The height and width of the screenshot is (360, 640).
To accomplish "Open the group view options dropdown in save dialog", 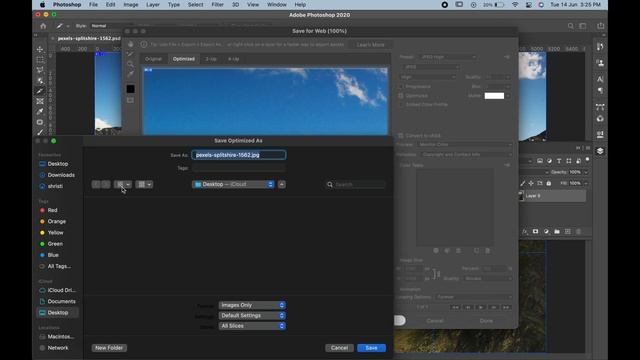I will (x=144, y=184).
